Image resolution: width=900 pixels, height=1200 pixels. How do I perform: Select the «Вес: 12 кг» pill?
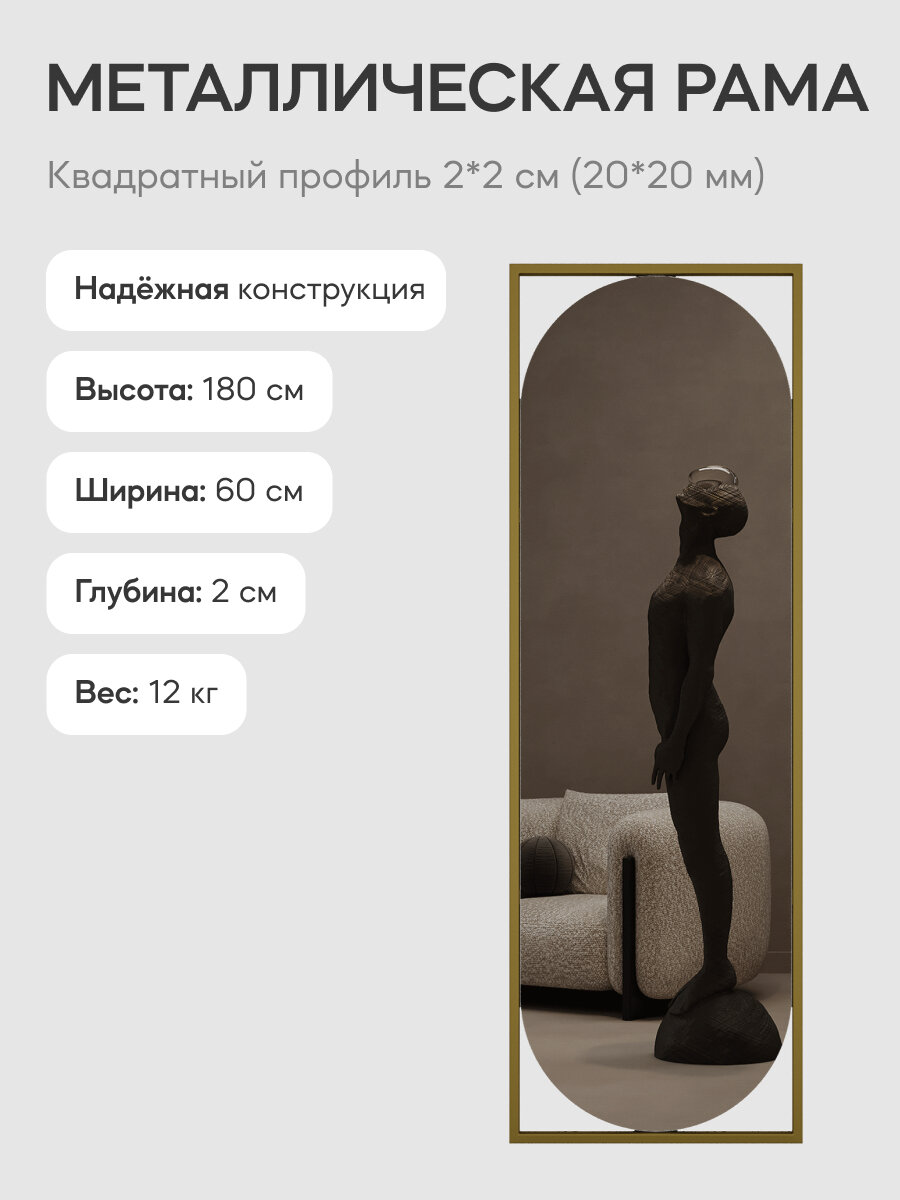pos(146,694)
